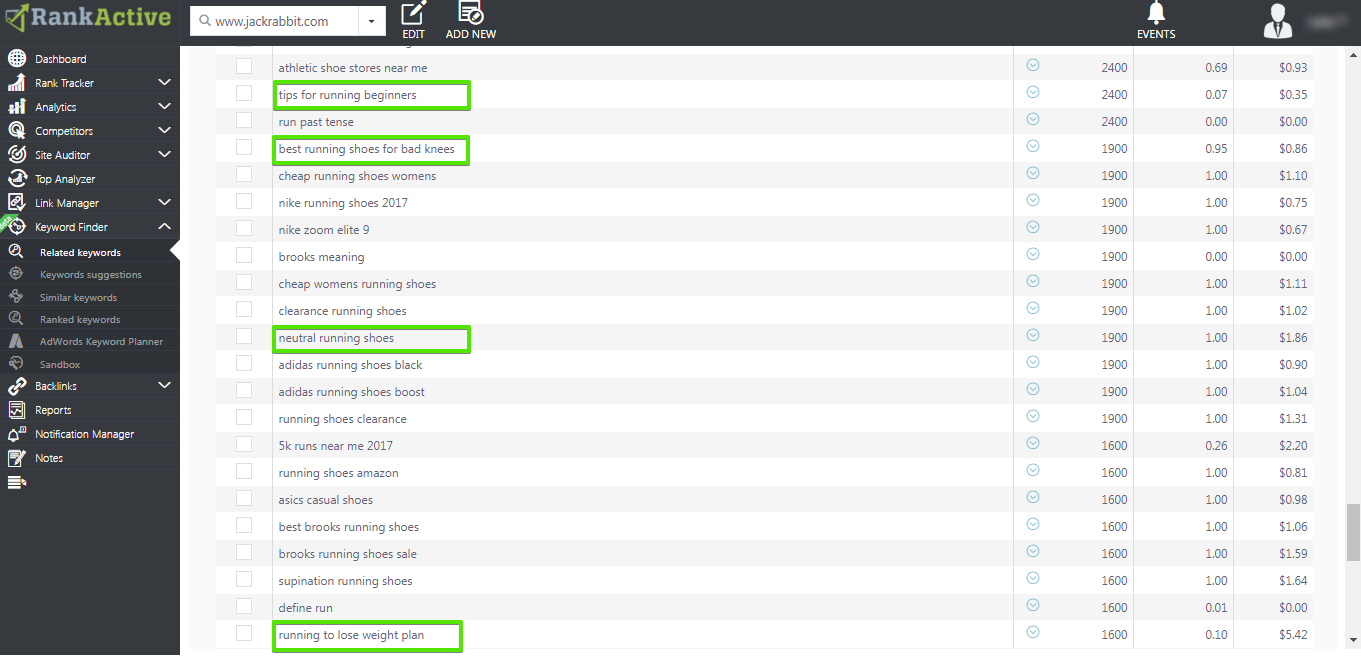Click the Dashboard globe icon
Screen dimensions: 1361x657
tap(17, 59)
